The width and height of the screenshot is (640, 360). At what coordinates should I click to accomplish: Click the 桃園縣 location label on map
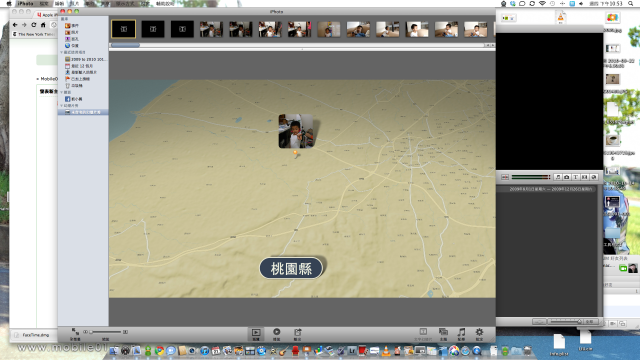pos(291,269)
